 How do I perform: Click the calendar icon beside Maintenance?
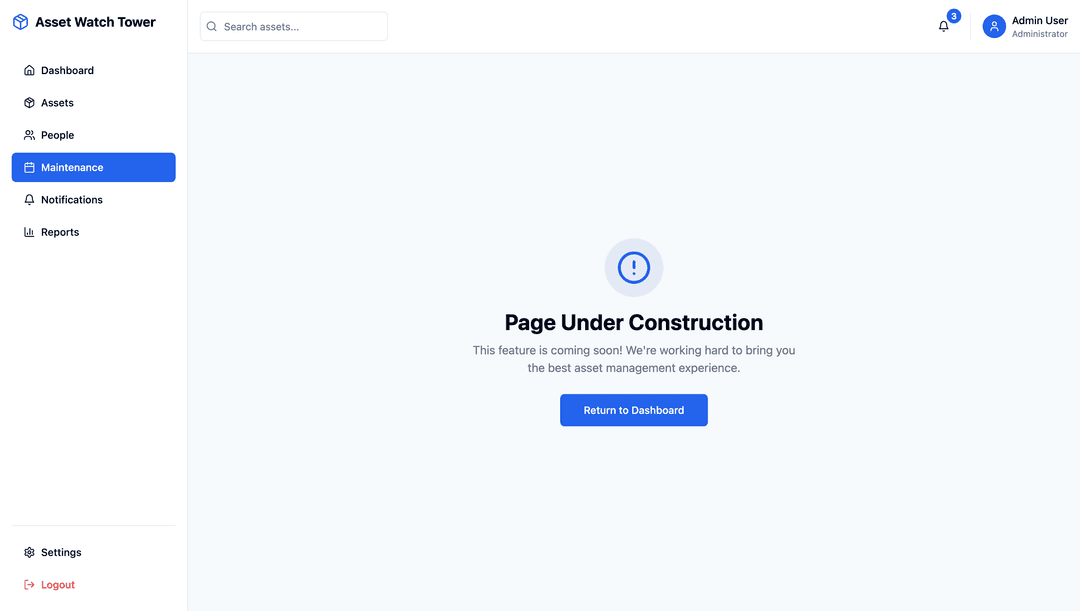[x=29, y=168]
